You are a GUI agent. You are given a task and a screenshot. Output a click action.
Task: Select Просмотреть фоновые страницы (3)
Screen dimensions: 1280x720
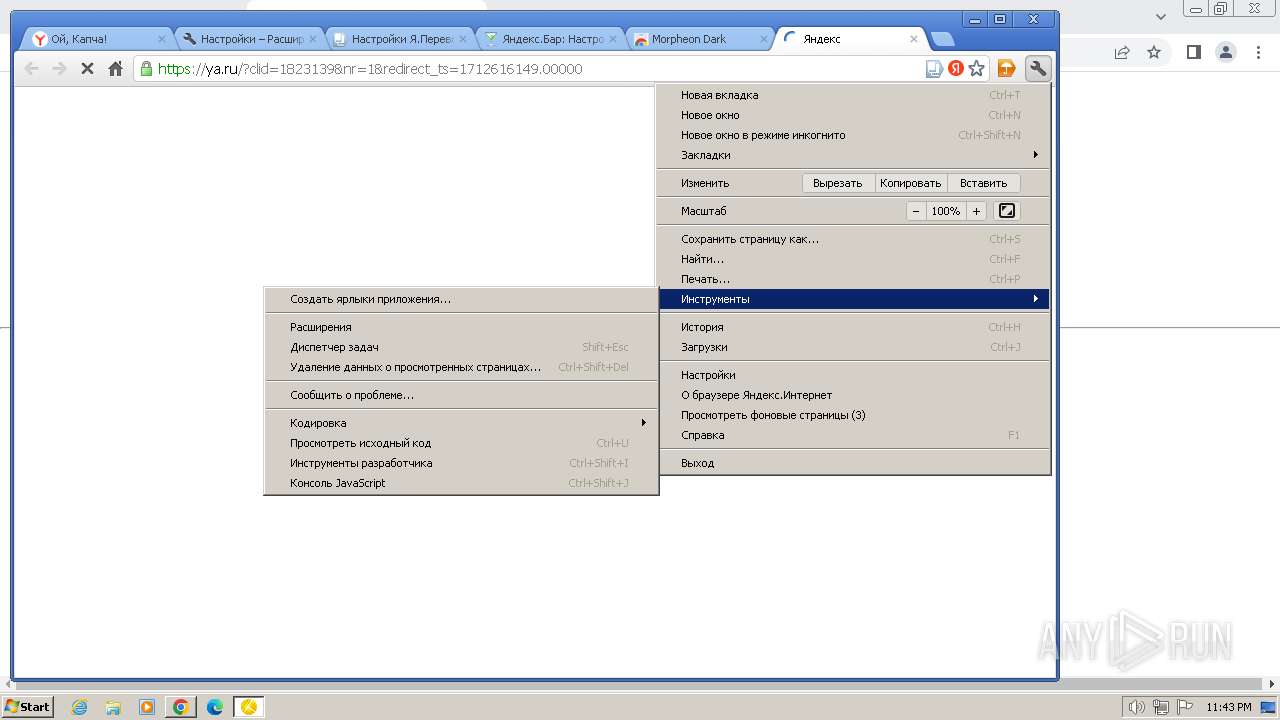(x=854, y=415)
